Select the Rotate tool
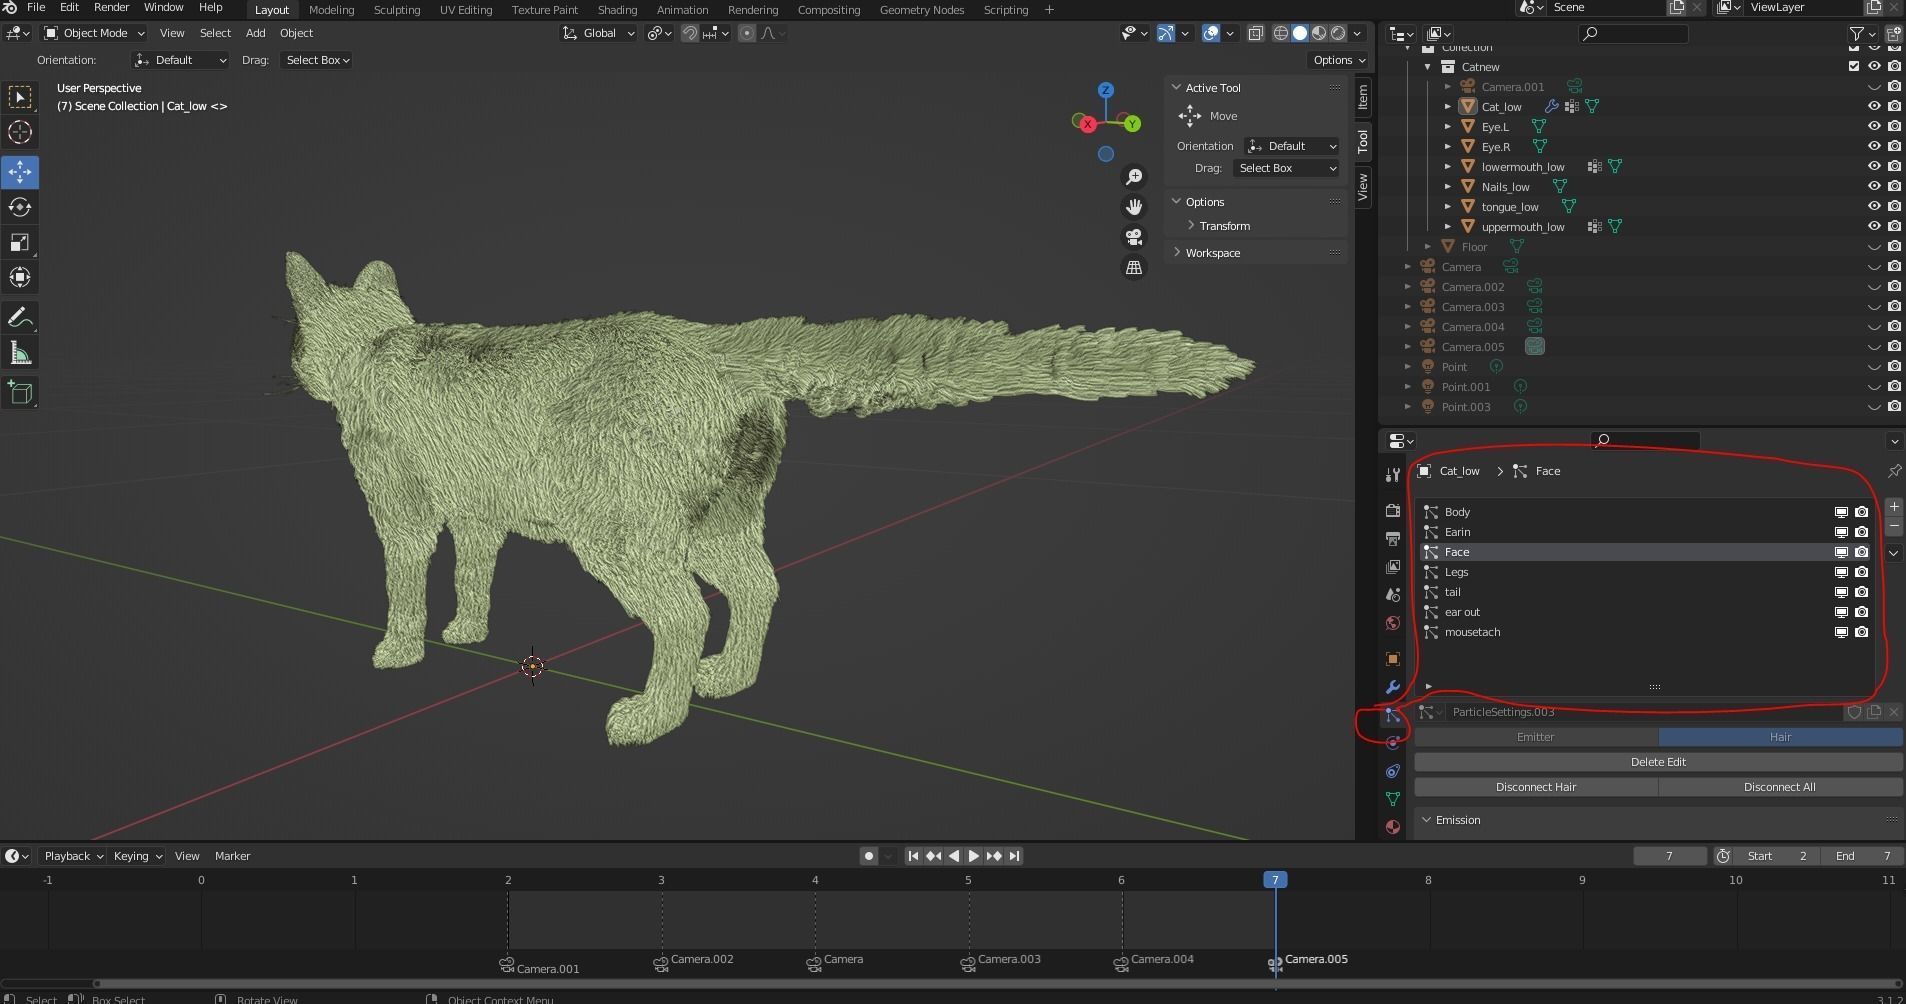 point(20,207)
